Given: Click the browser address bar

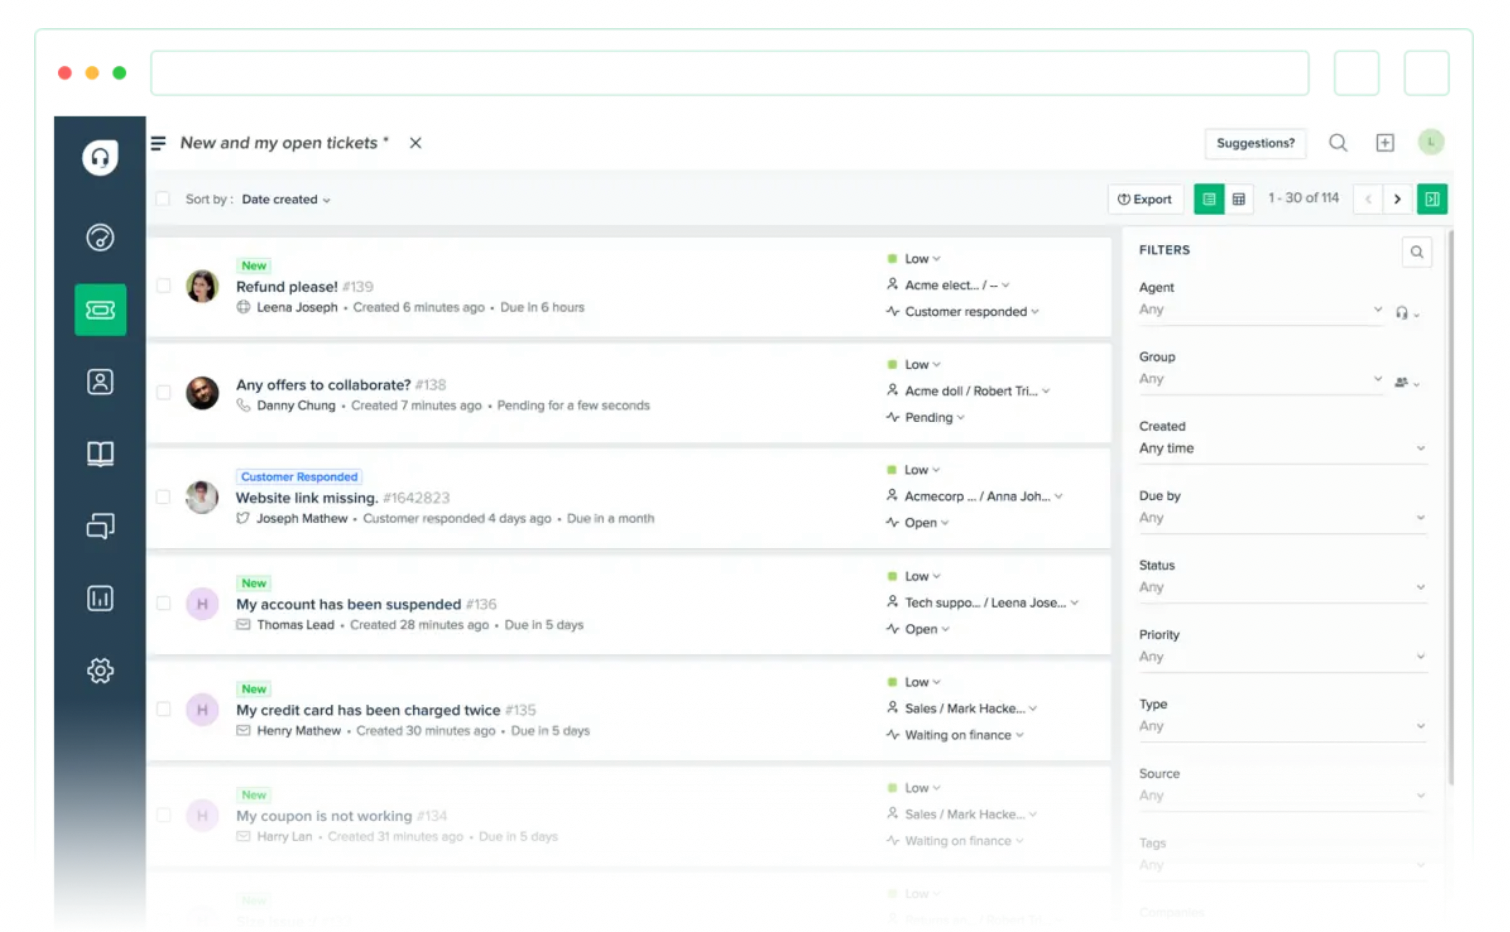Looking at the screenshot, I should click(x=730, y=73).
